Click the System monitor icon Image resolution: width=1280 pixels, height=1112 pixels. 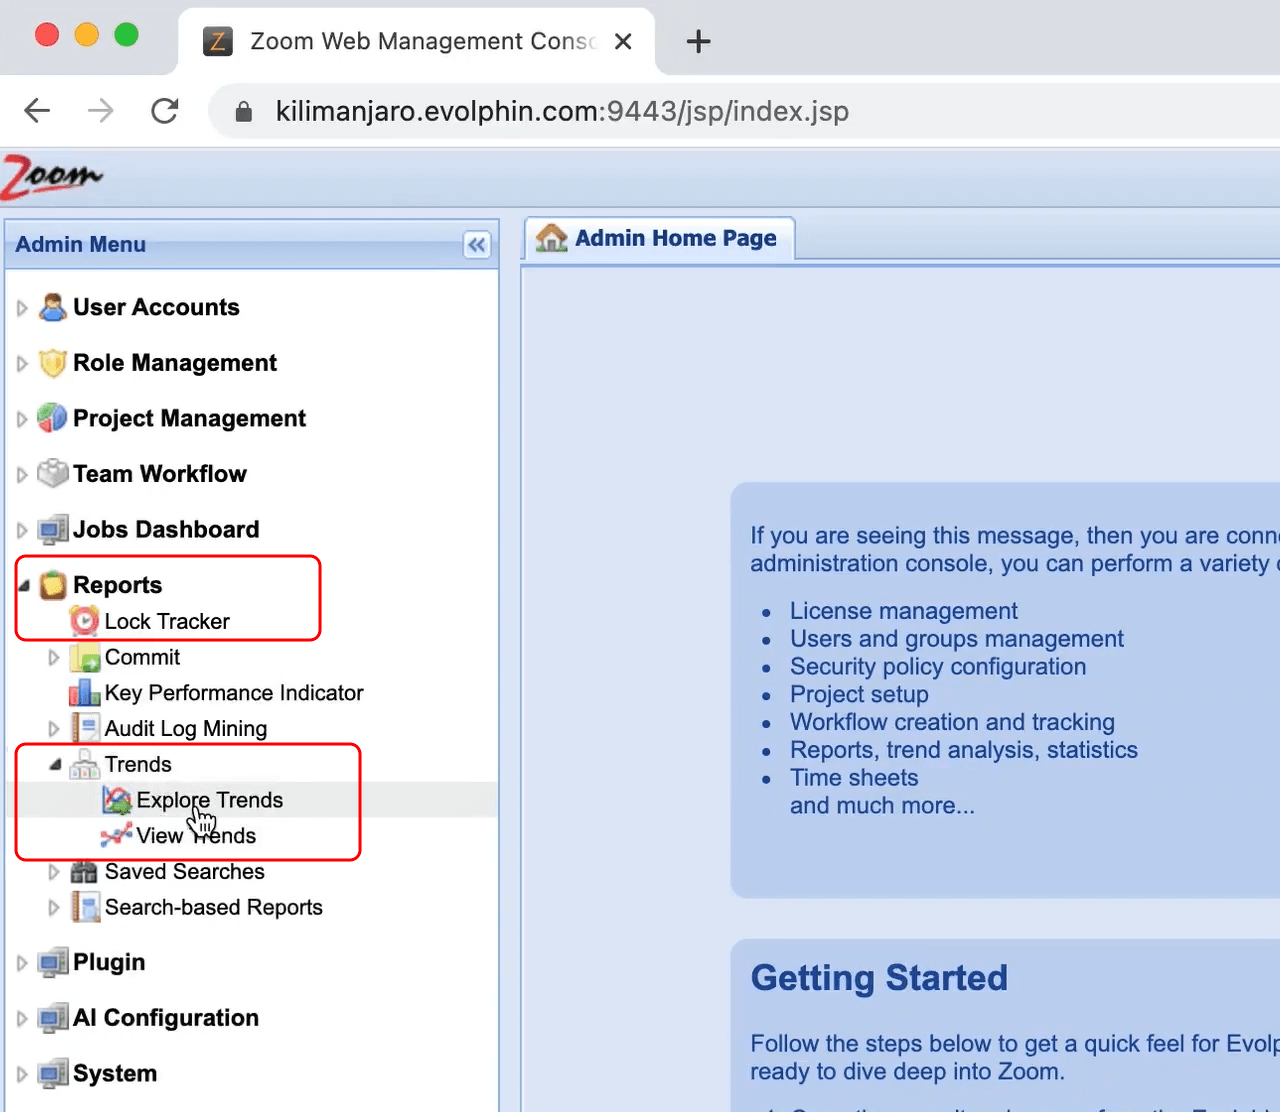53,1073
